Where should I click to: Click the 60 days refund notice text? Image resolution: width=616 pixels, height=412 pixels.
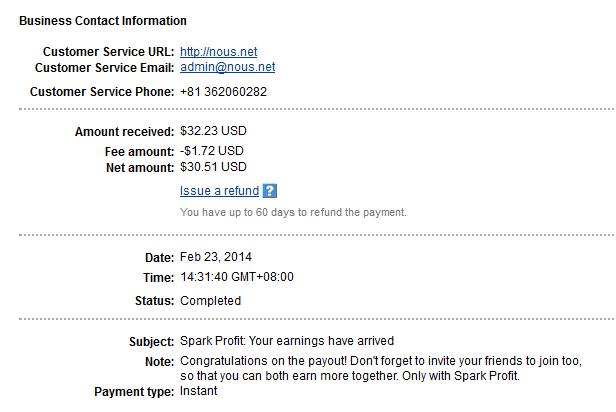coord(293,212)
